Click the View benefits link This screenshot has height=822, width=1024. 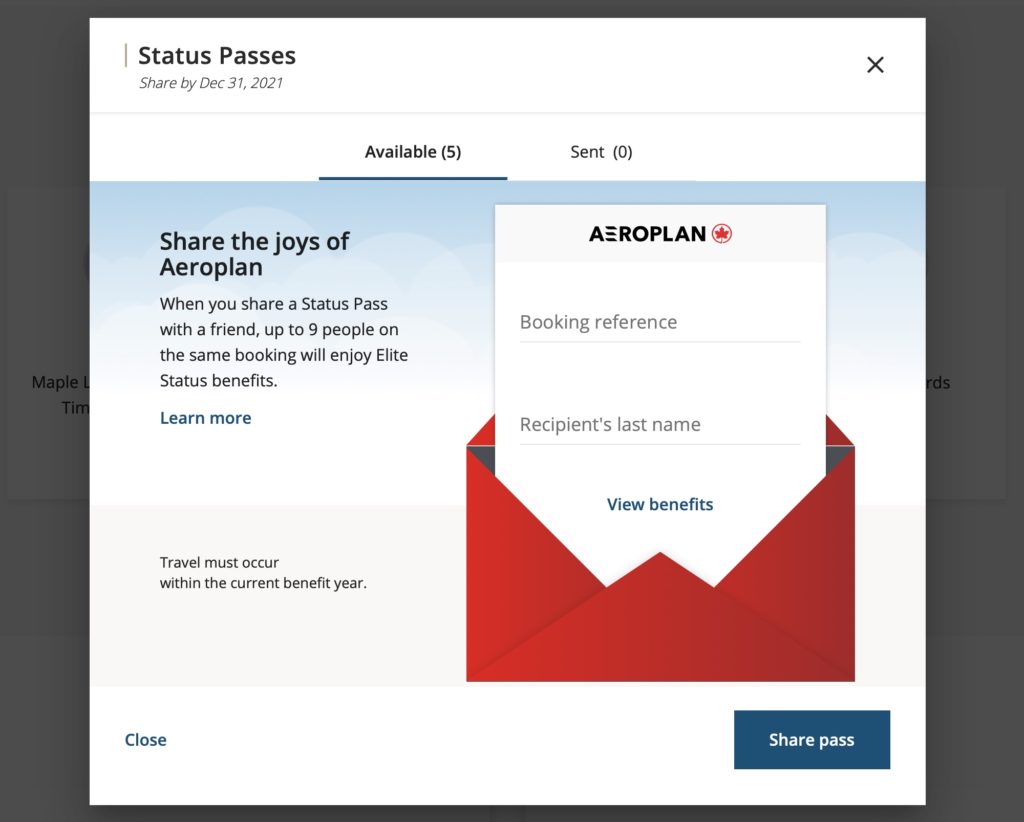click(x=660, y=504)
